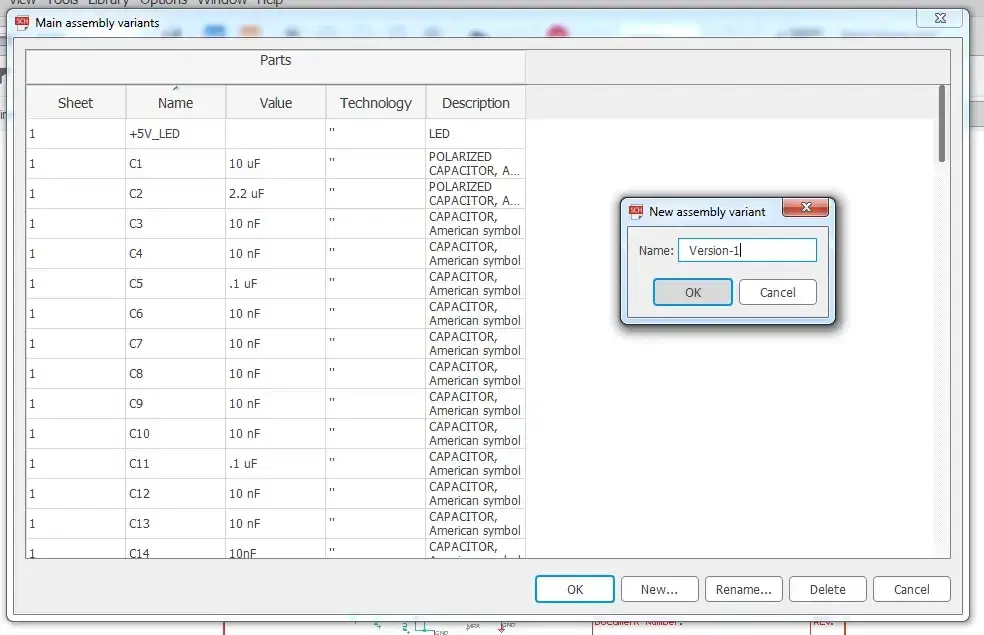Click the Description column header
The width and height of the screenshot is (984, 635).
[475, 102]
